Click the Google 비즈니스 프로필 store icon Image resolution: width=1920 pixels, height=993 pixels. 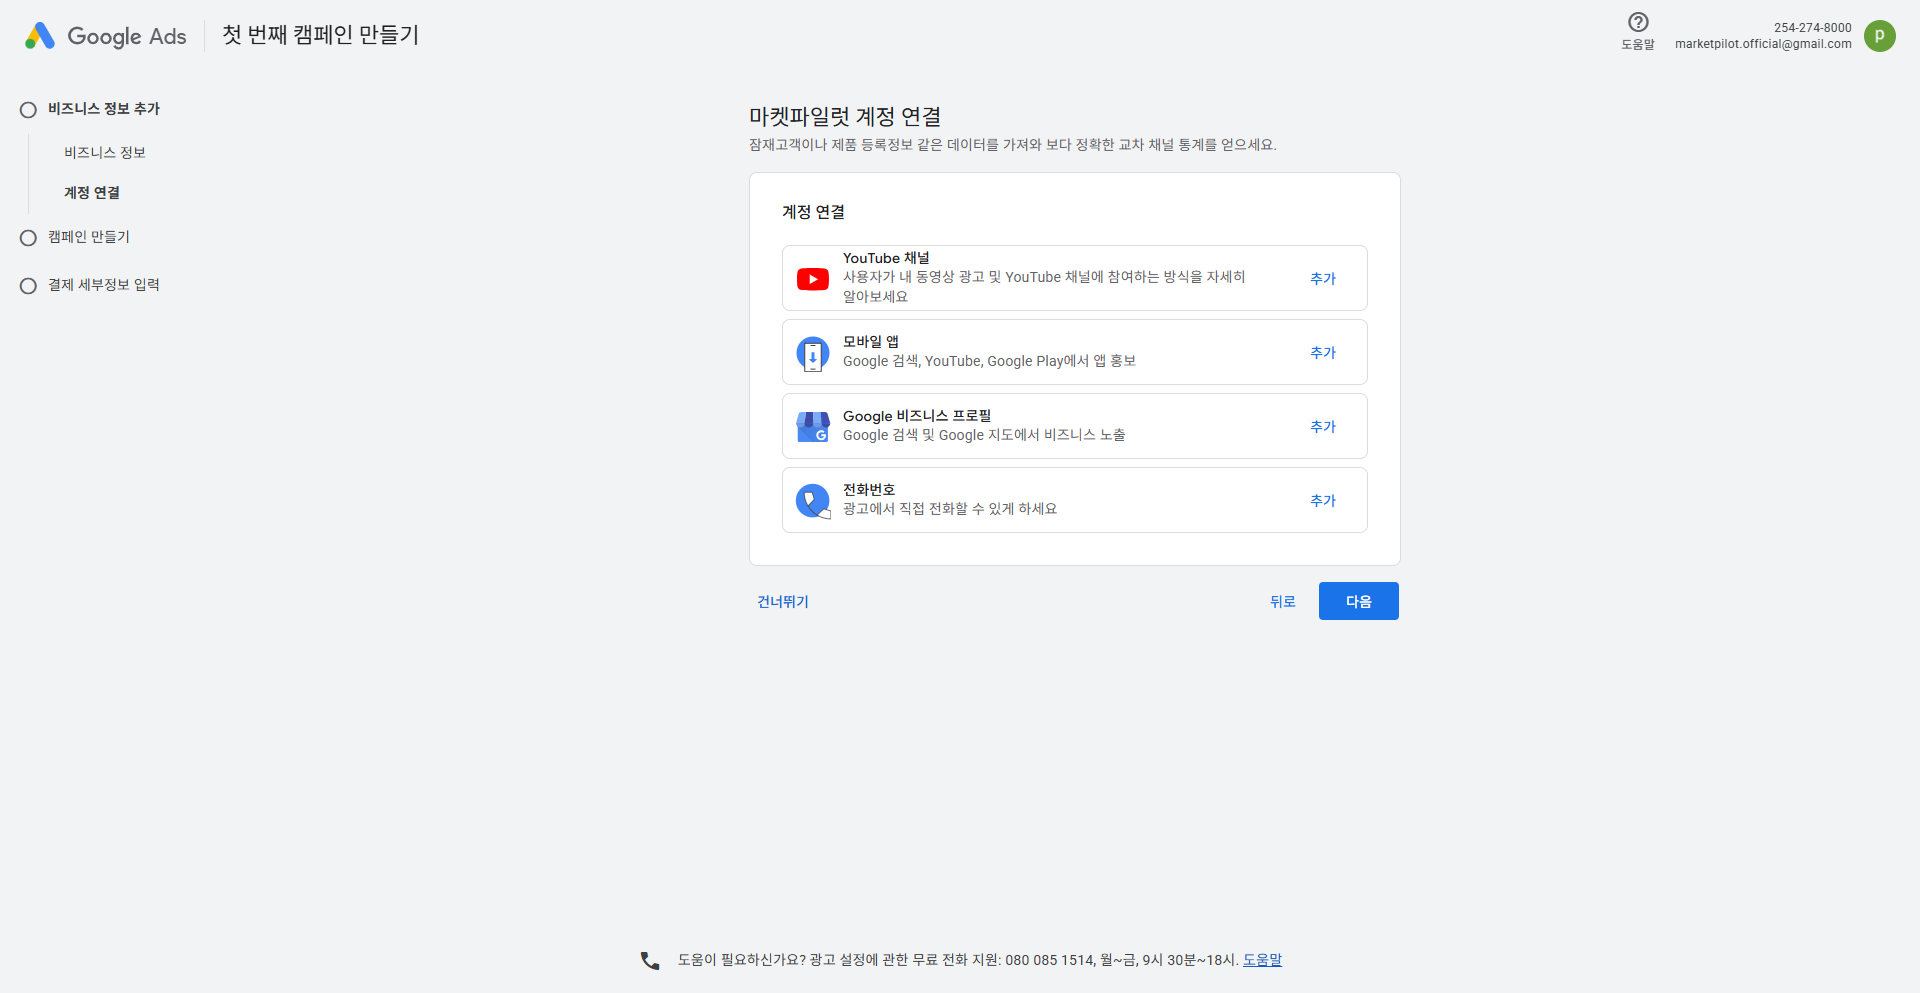tap(813, 427)
